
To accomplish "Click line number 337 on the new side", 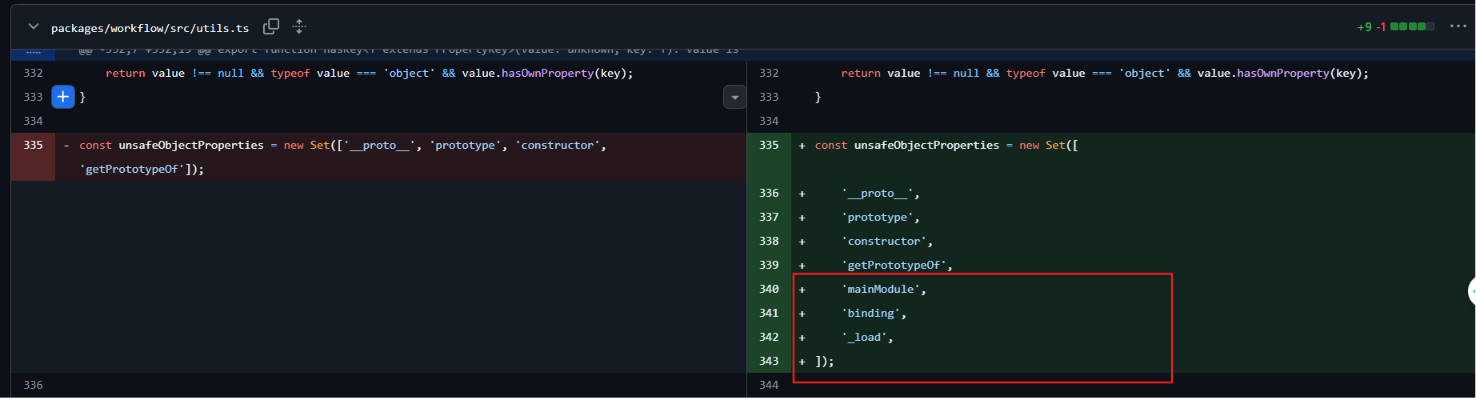I will 769,217.
